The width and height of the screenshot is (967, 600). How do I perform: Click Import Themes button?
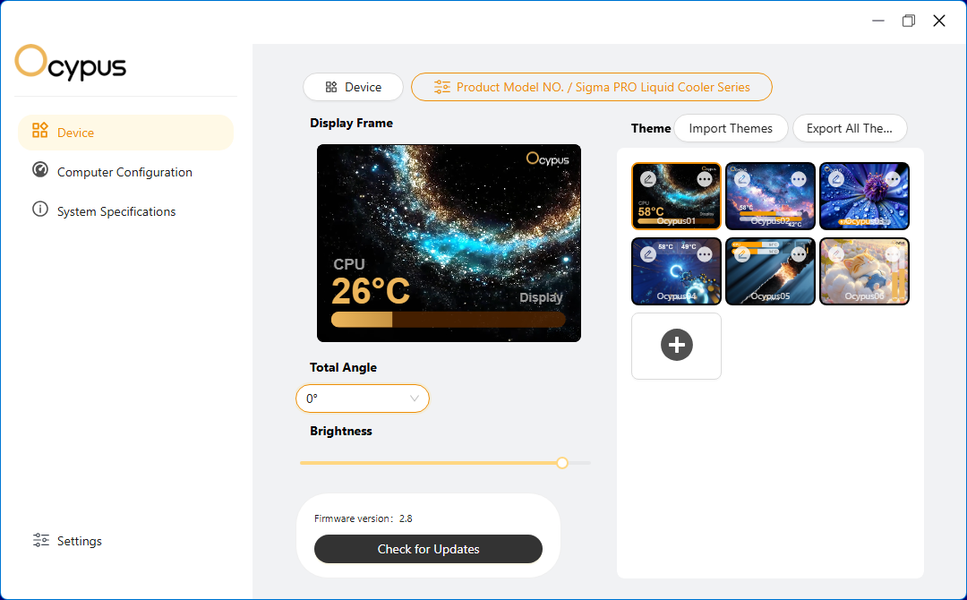click(x=731, y=128)
